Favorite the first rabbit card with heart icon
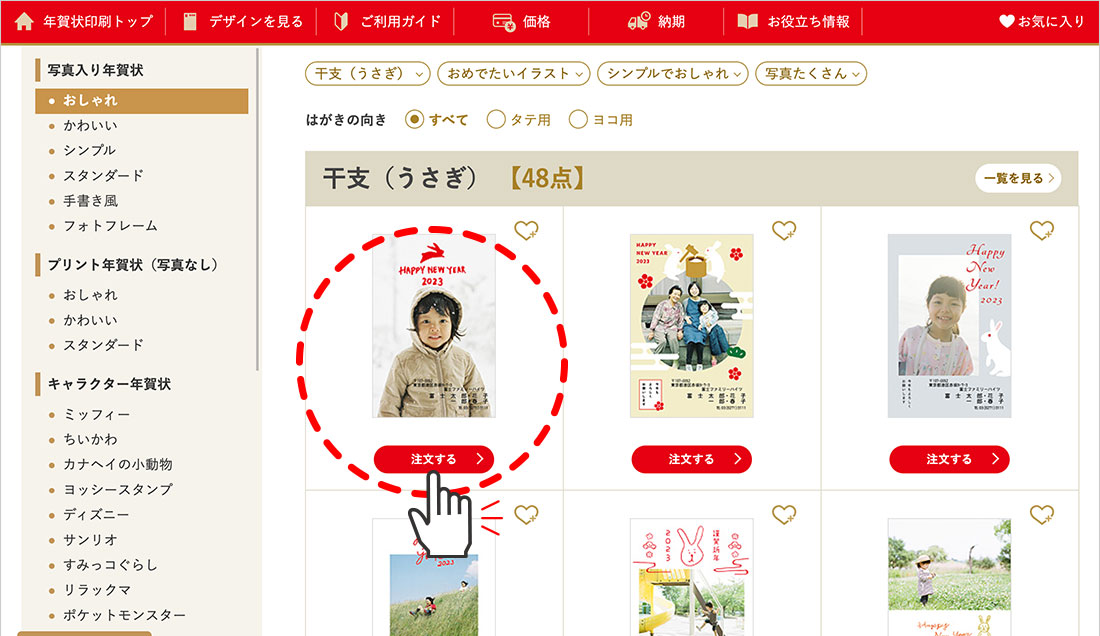The width and height of the screenshot is (1100, 636). pos(526,229)
